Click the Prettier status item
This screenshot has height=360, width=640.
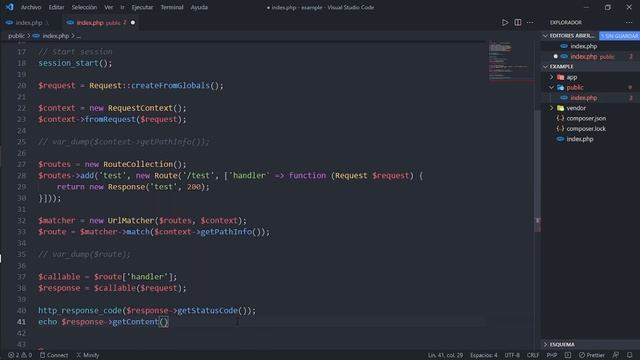[x=591, y=355]
